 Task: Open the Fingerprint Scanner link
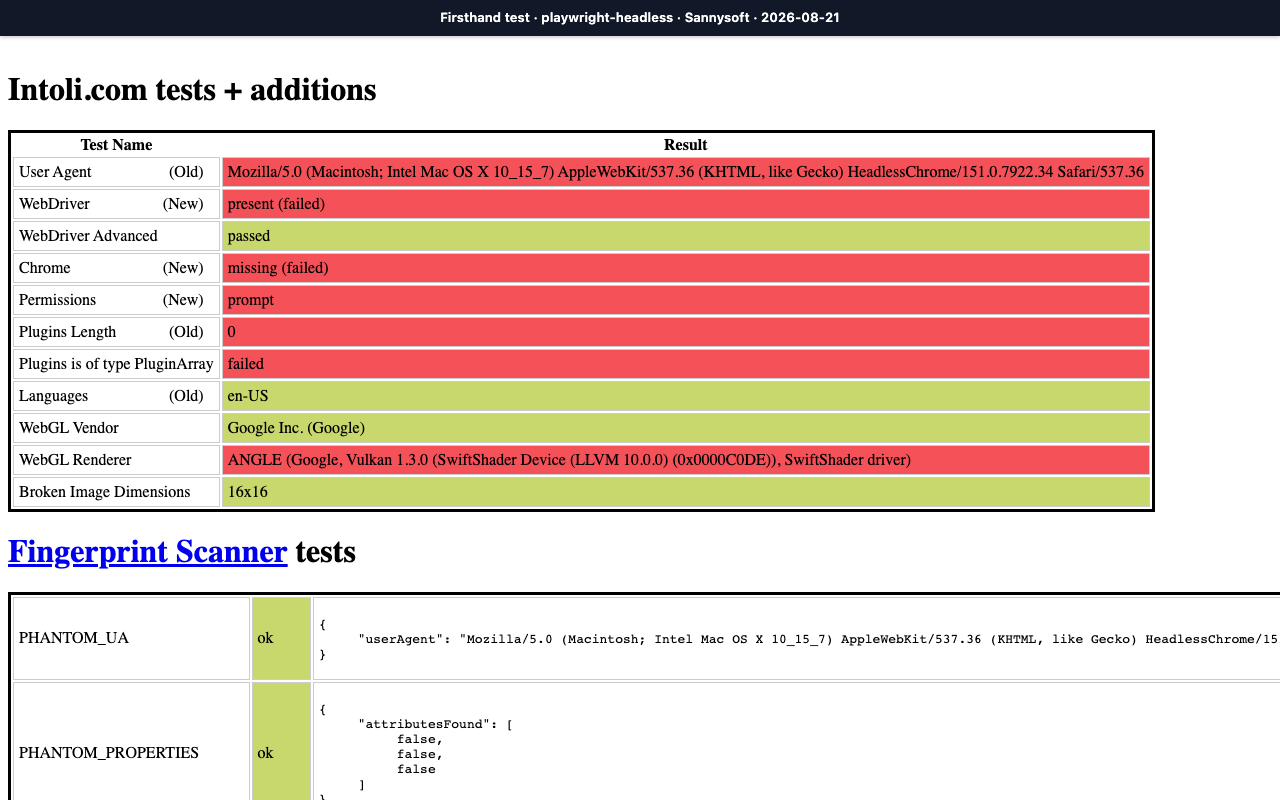[148, 551]
